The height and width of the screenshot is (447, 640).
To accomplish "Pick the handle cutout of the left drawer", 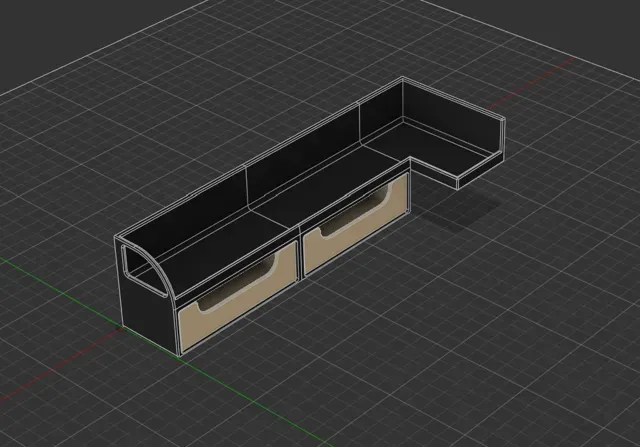I will click(x=239, y=282).
